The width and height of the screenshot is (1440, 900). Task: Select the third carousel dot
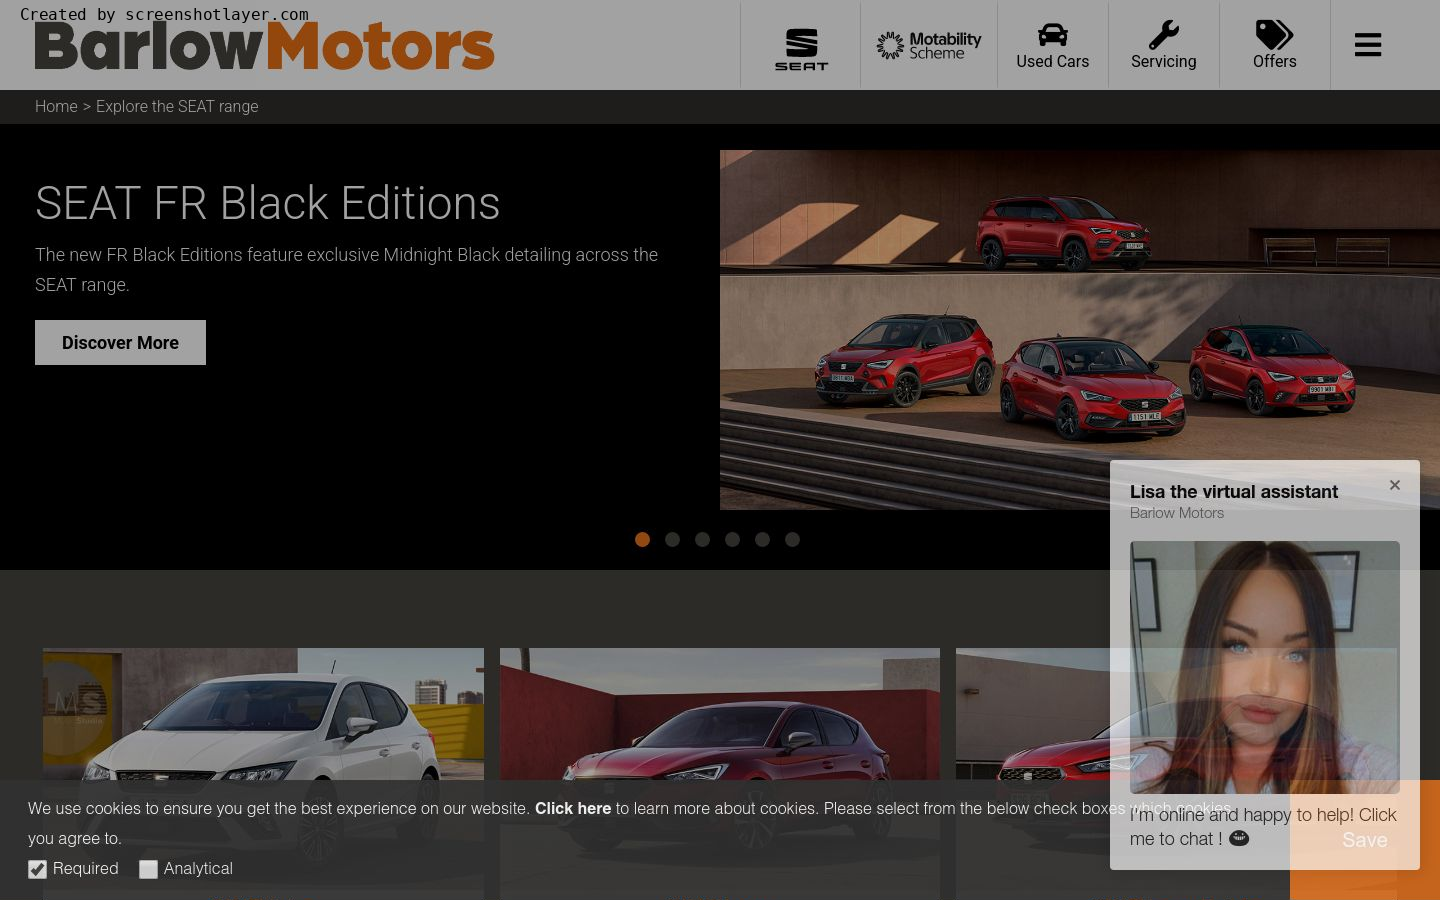tap(702, 540)
